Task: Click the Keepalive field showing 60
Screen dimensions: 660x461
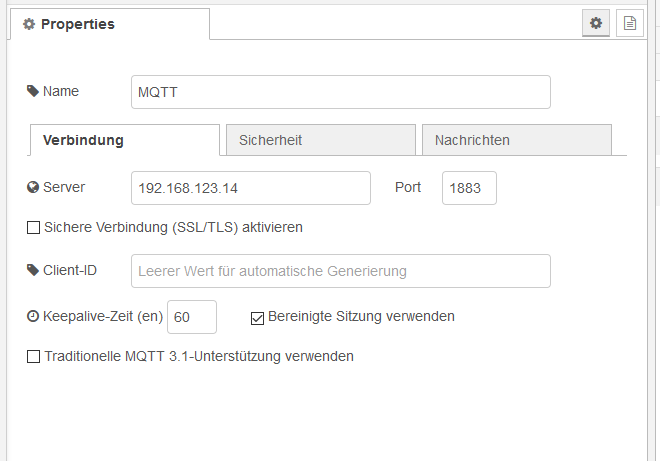Action: tap(192, 317)
